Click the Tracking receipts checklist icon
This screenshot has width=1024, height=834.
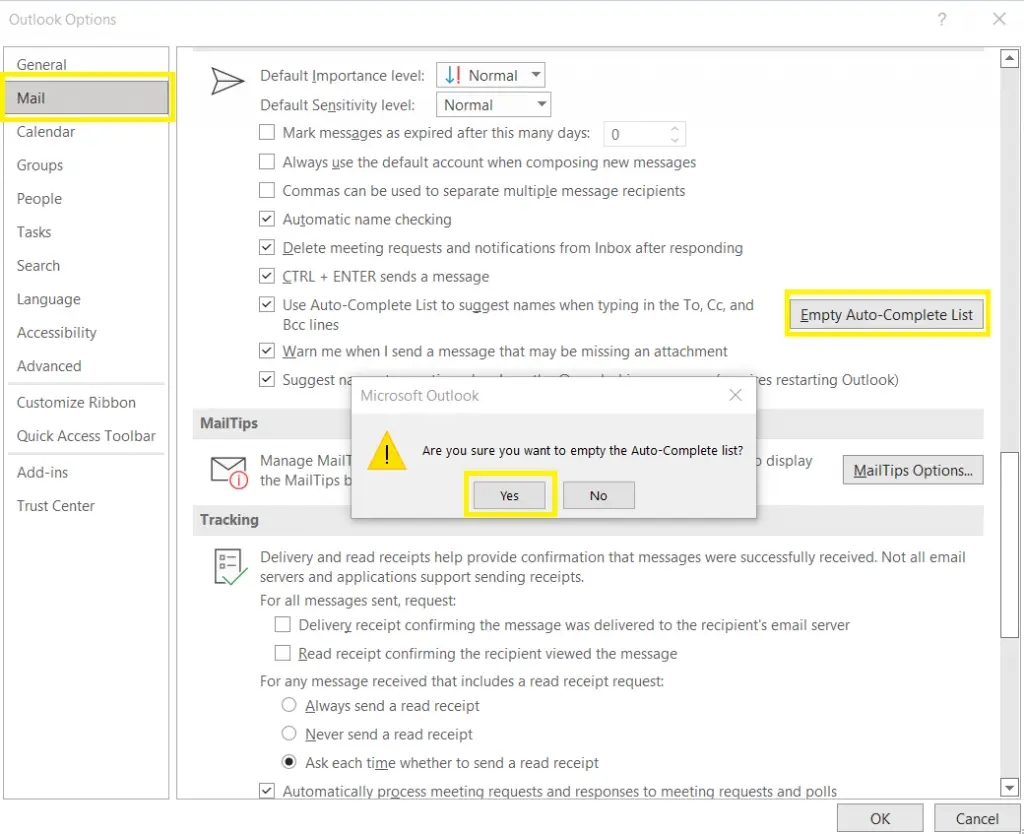(x=230, y=566)
